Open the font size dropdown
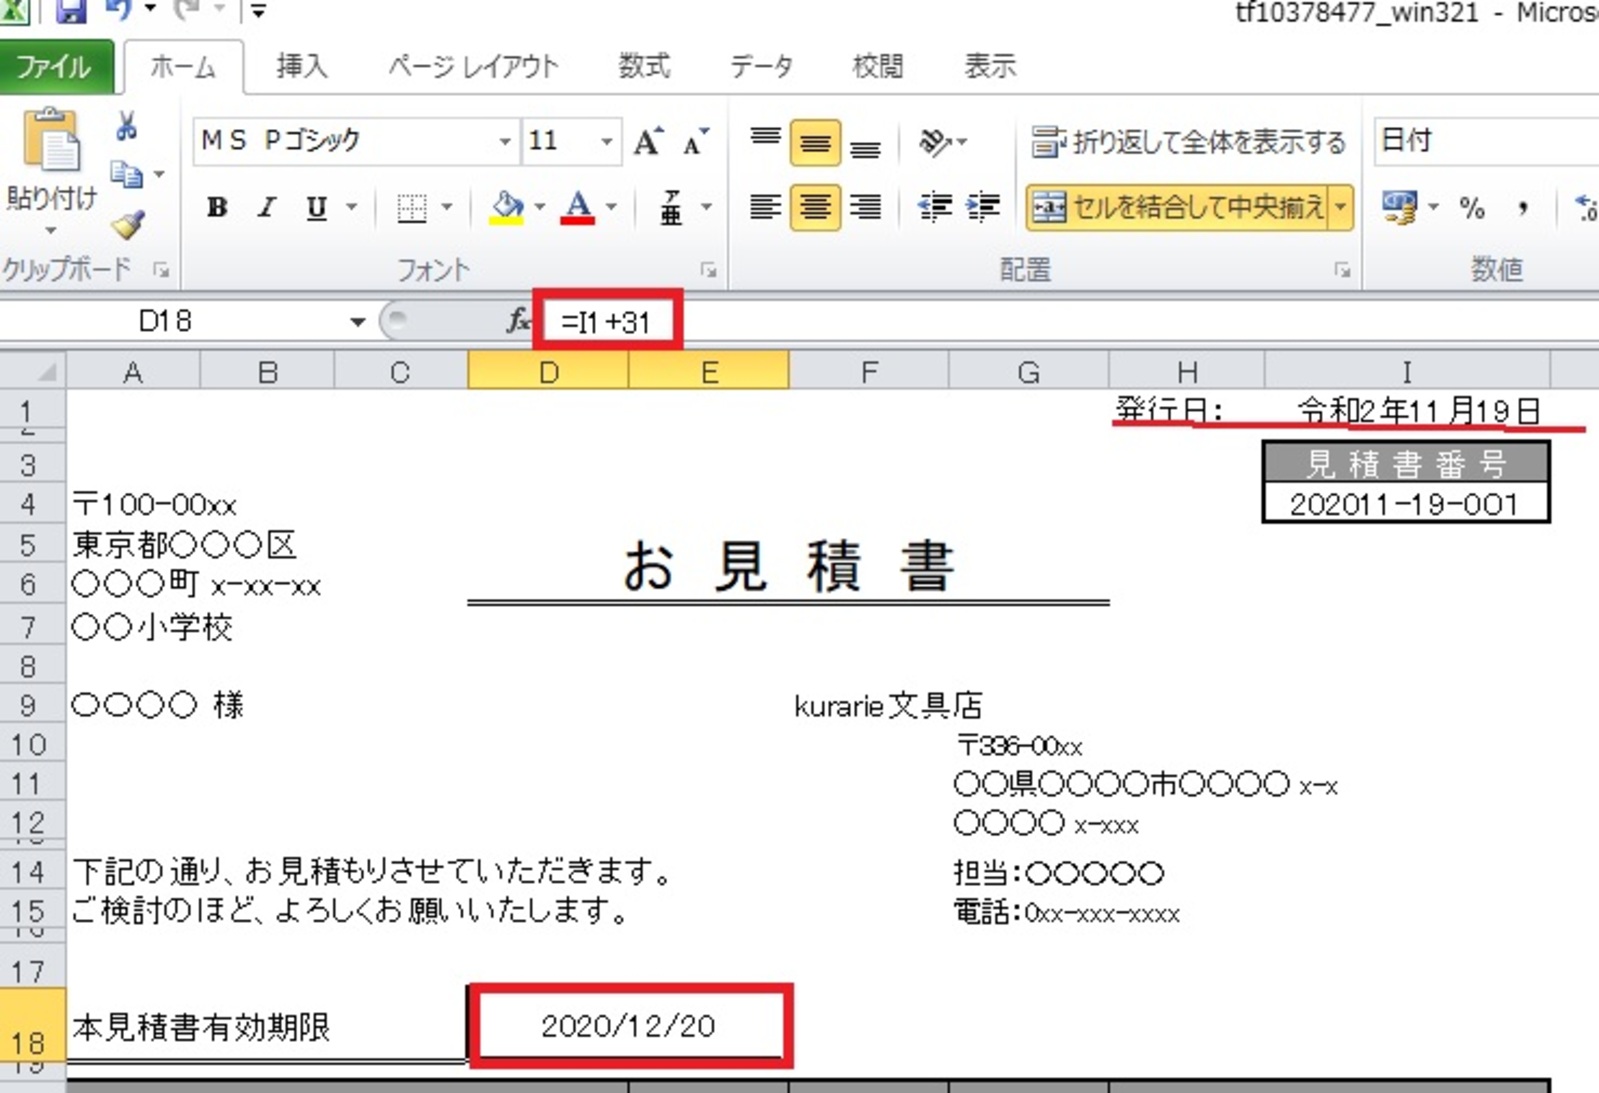Image resolution: width=1599 pixels, height=1093 pixels. point(606,142)
